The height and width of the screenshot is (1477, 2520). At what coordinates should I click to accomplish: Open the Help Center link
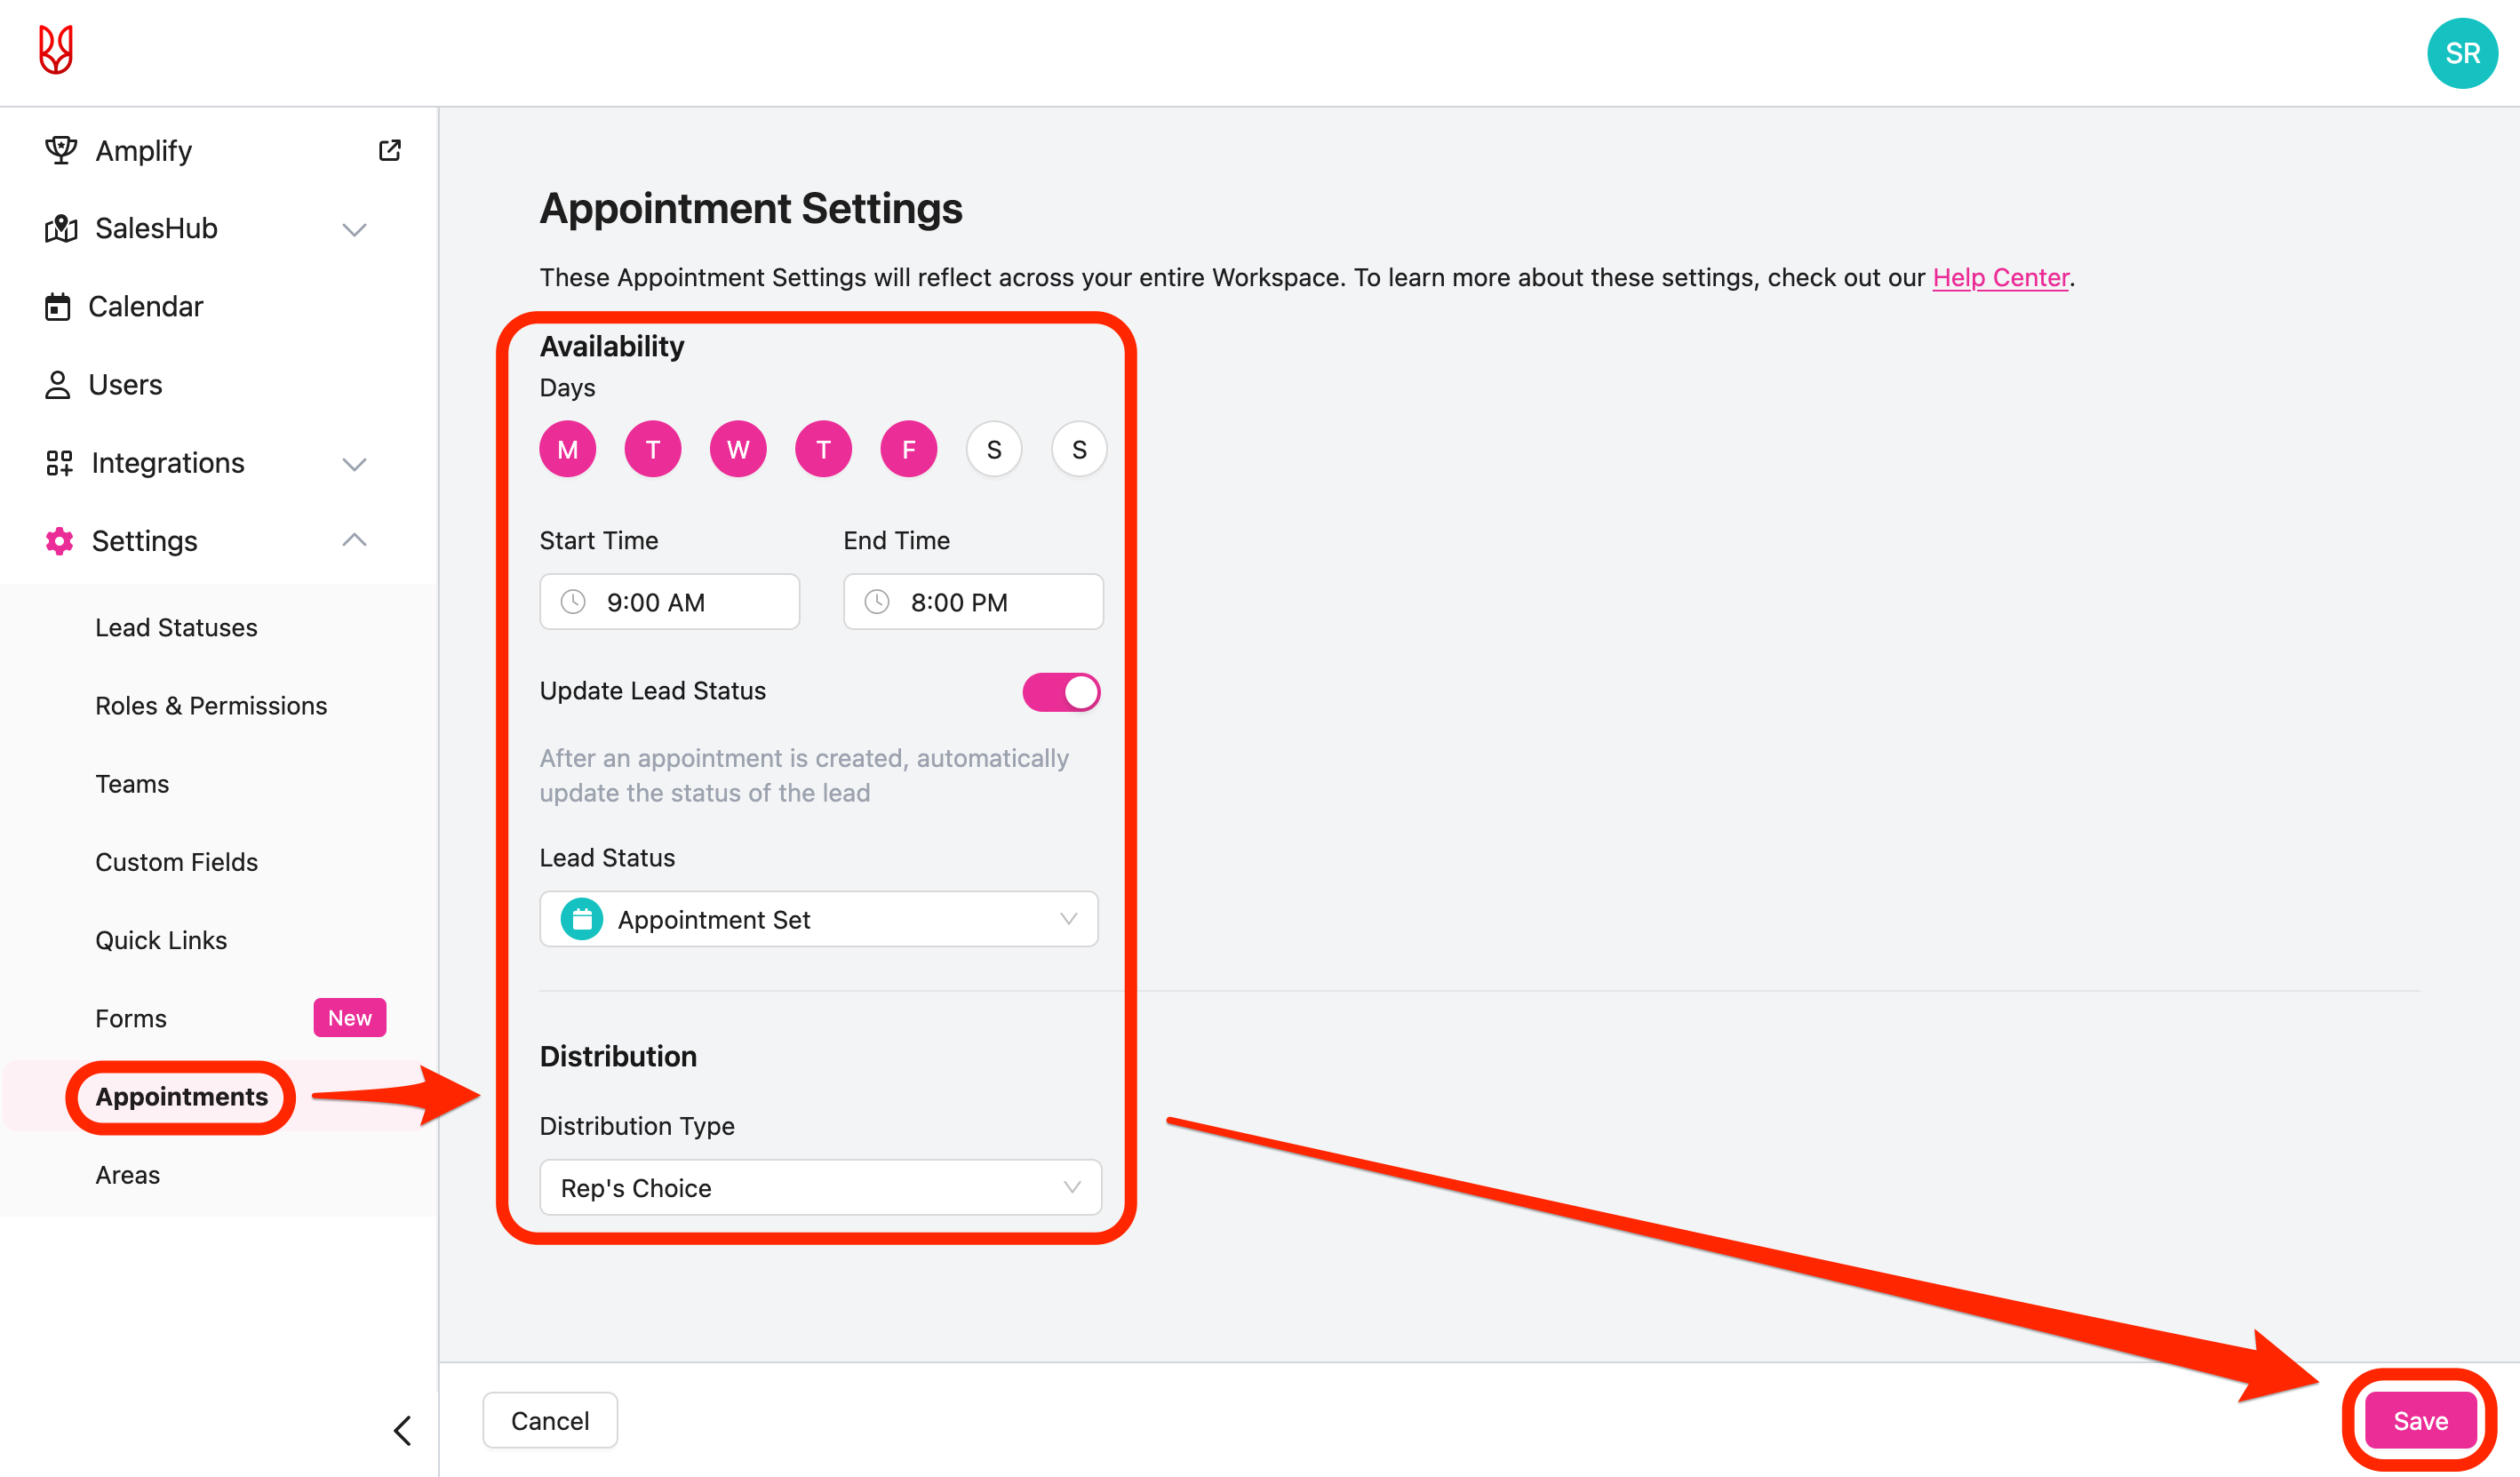tap(2000, 277)
